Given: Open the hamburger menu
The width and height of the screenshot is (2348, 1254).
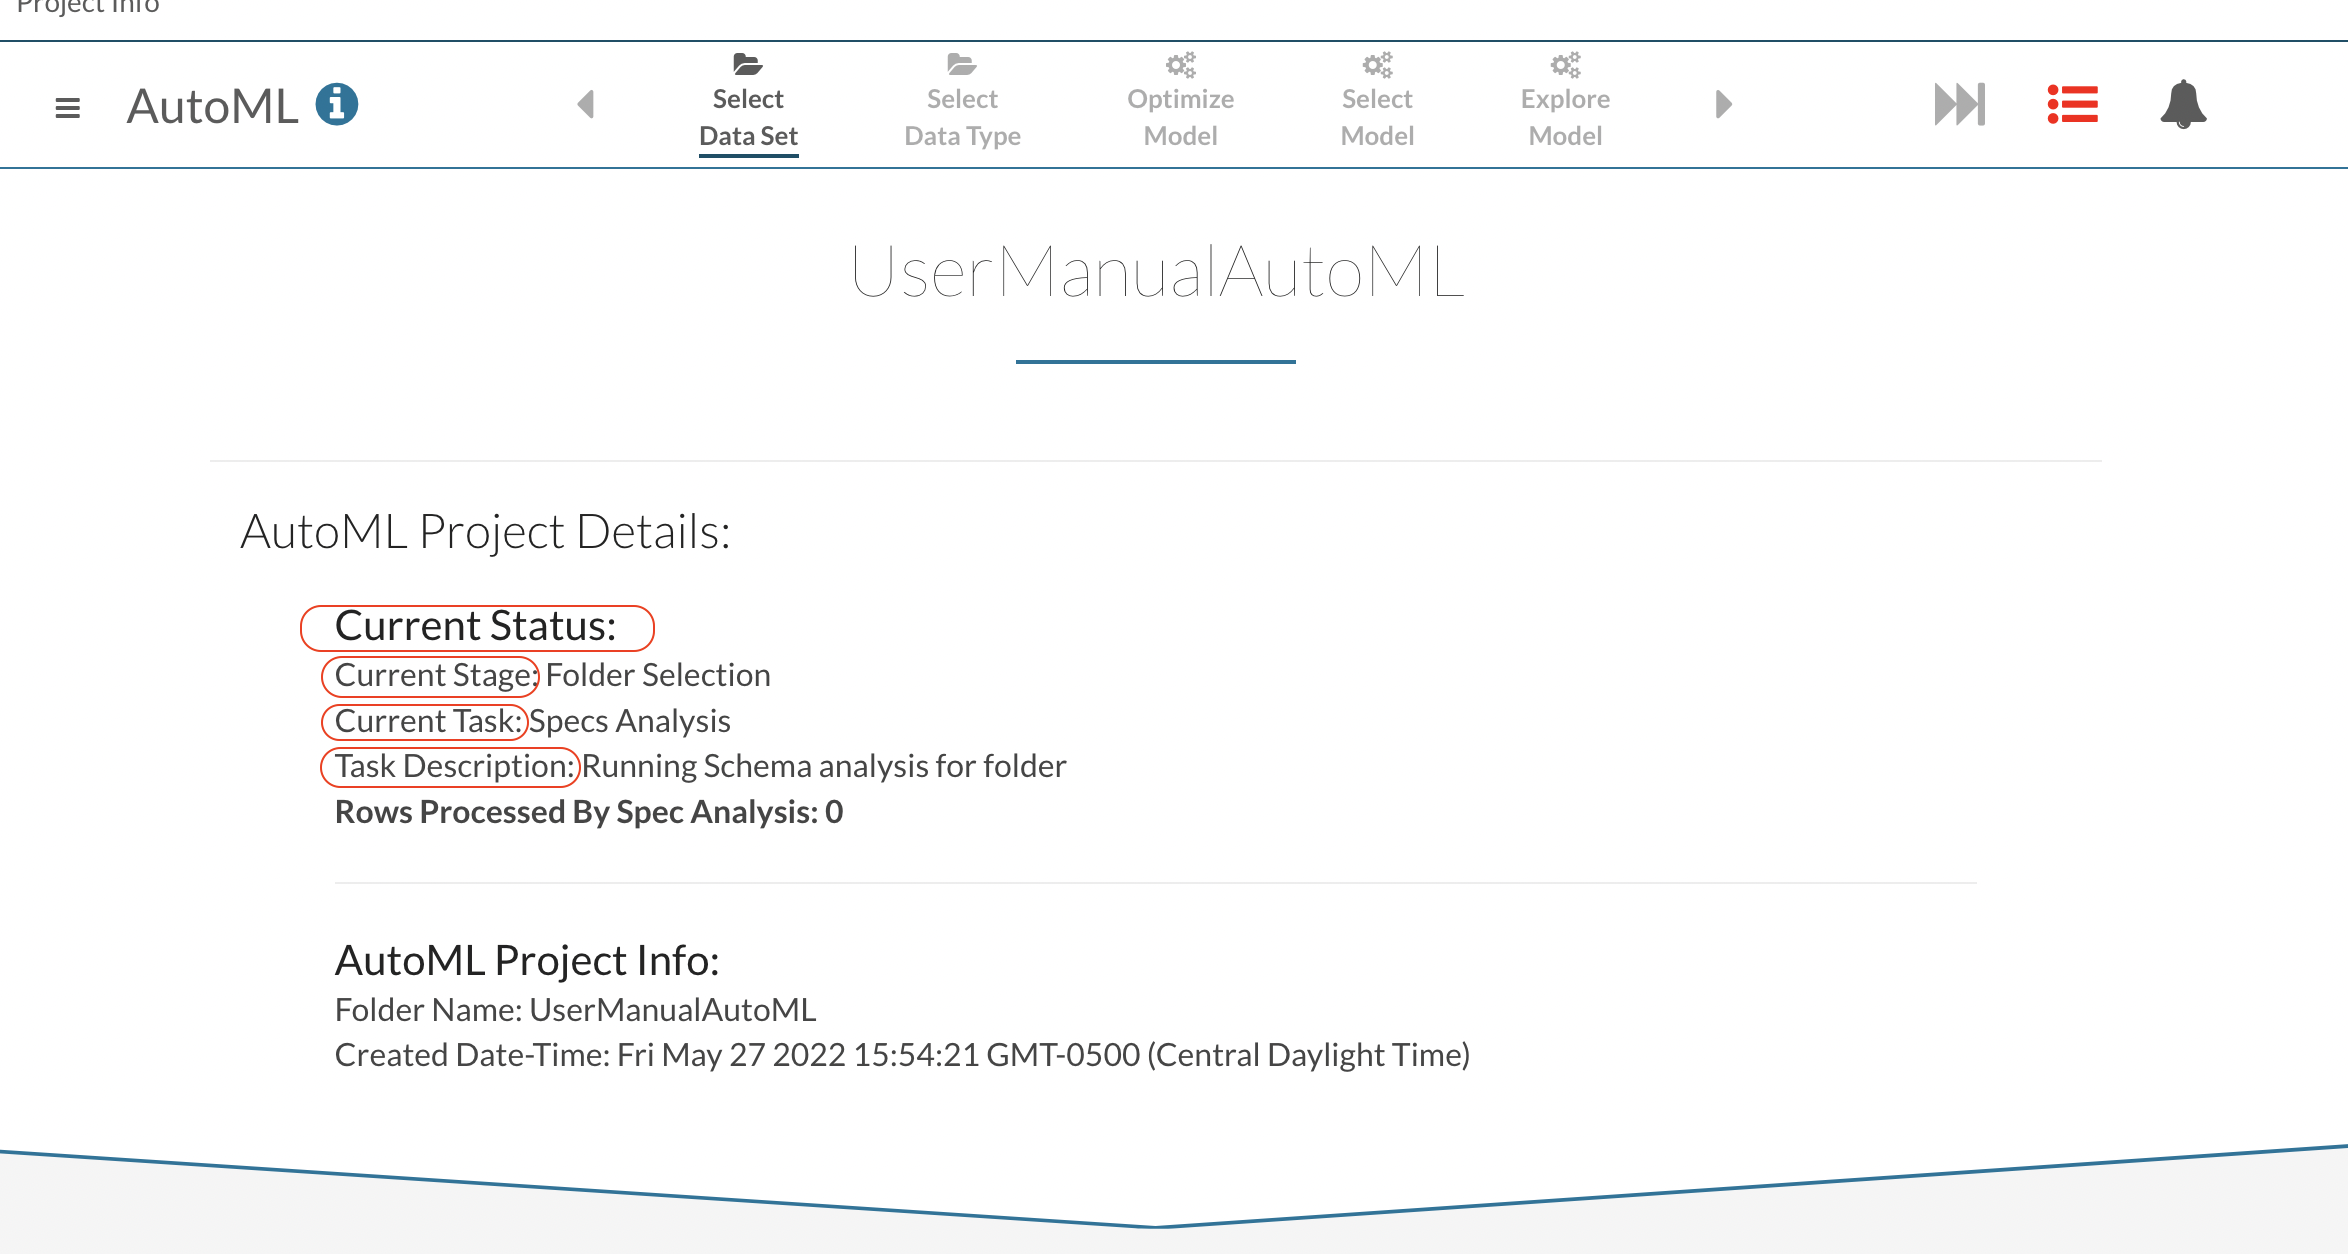Looking at the screenshot, I should pyautogui.click(x=67, y=107).
